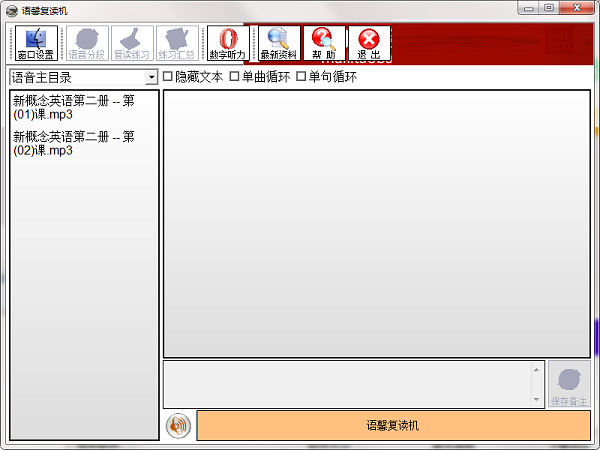Image resolution: width=600 pixels, height=450 pixels.
Task: Open the 最新资料 latest materials icon
Action: point(278,44)
